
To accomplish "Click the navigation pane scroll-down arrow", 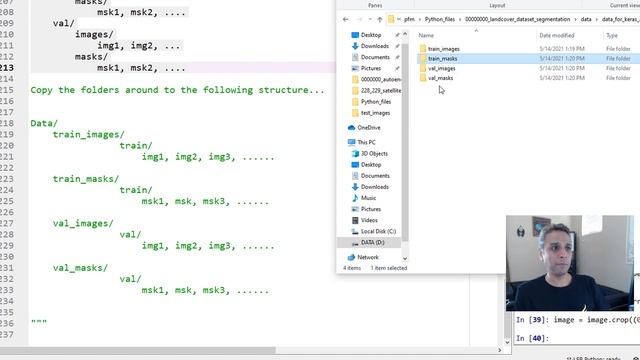I will [x=405, y=258].
